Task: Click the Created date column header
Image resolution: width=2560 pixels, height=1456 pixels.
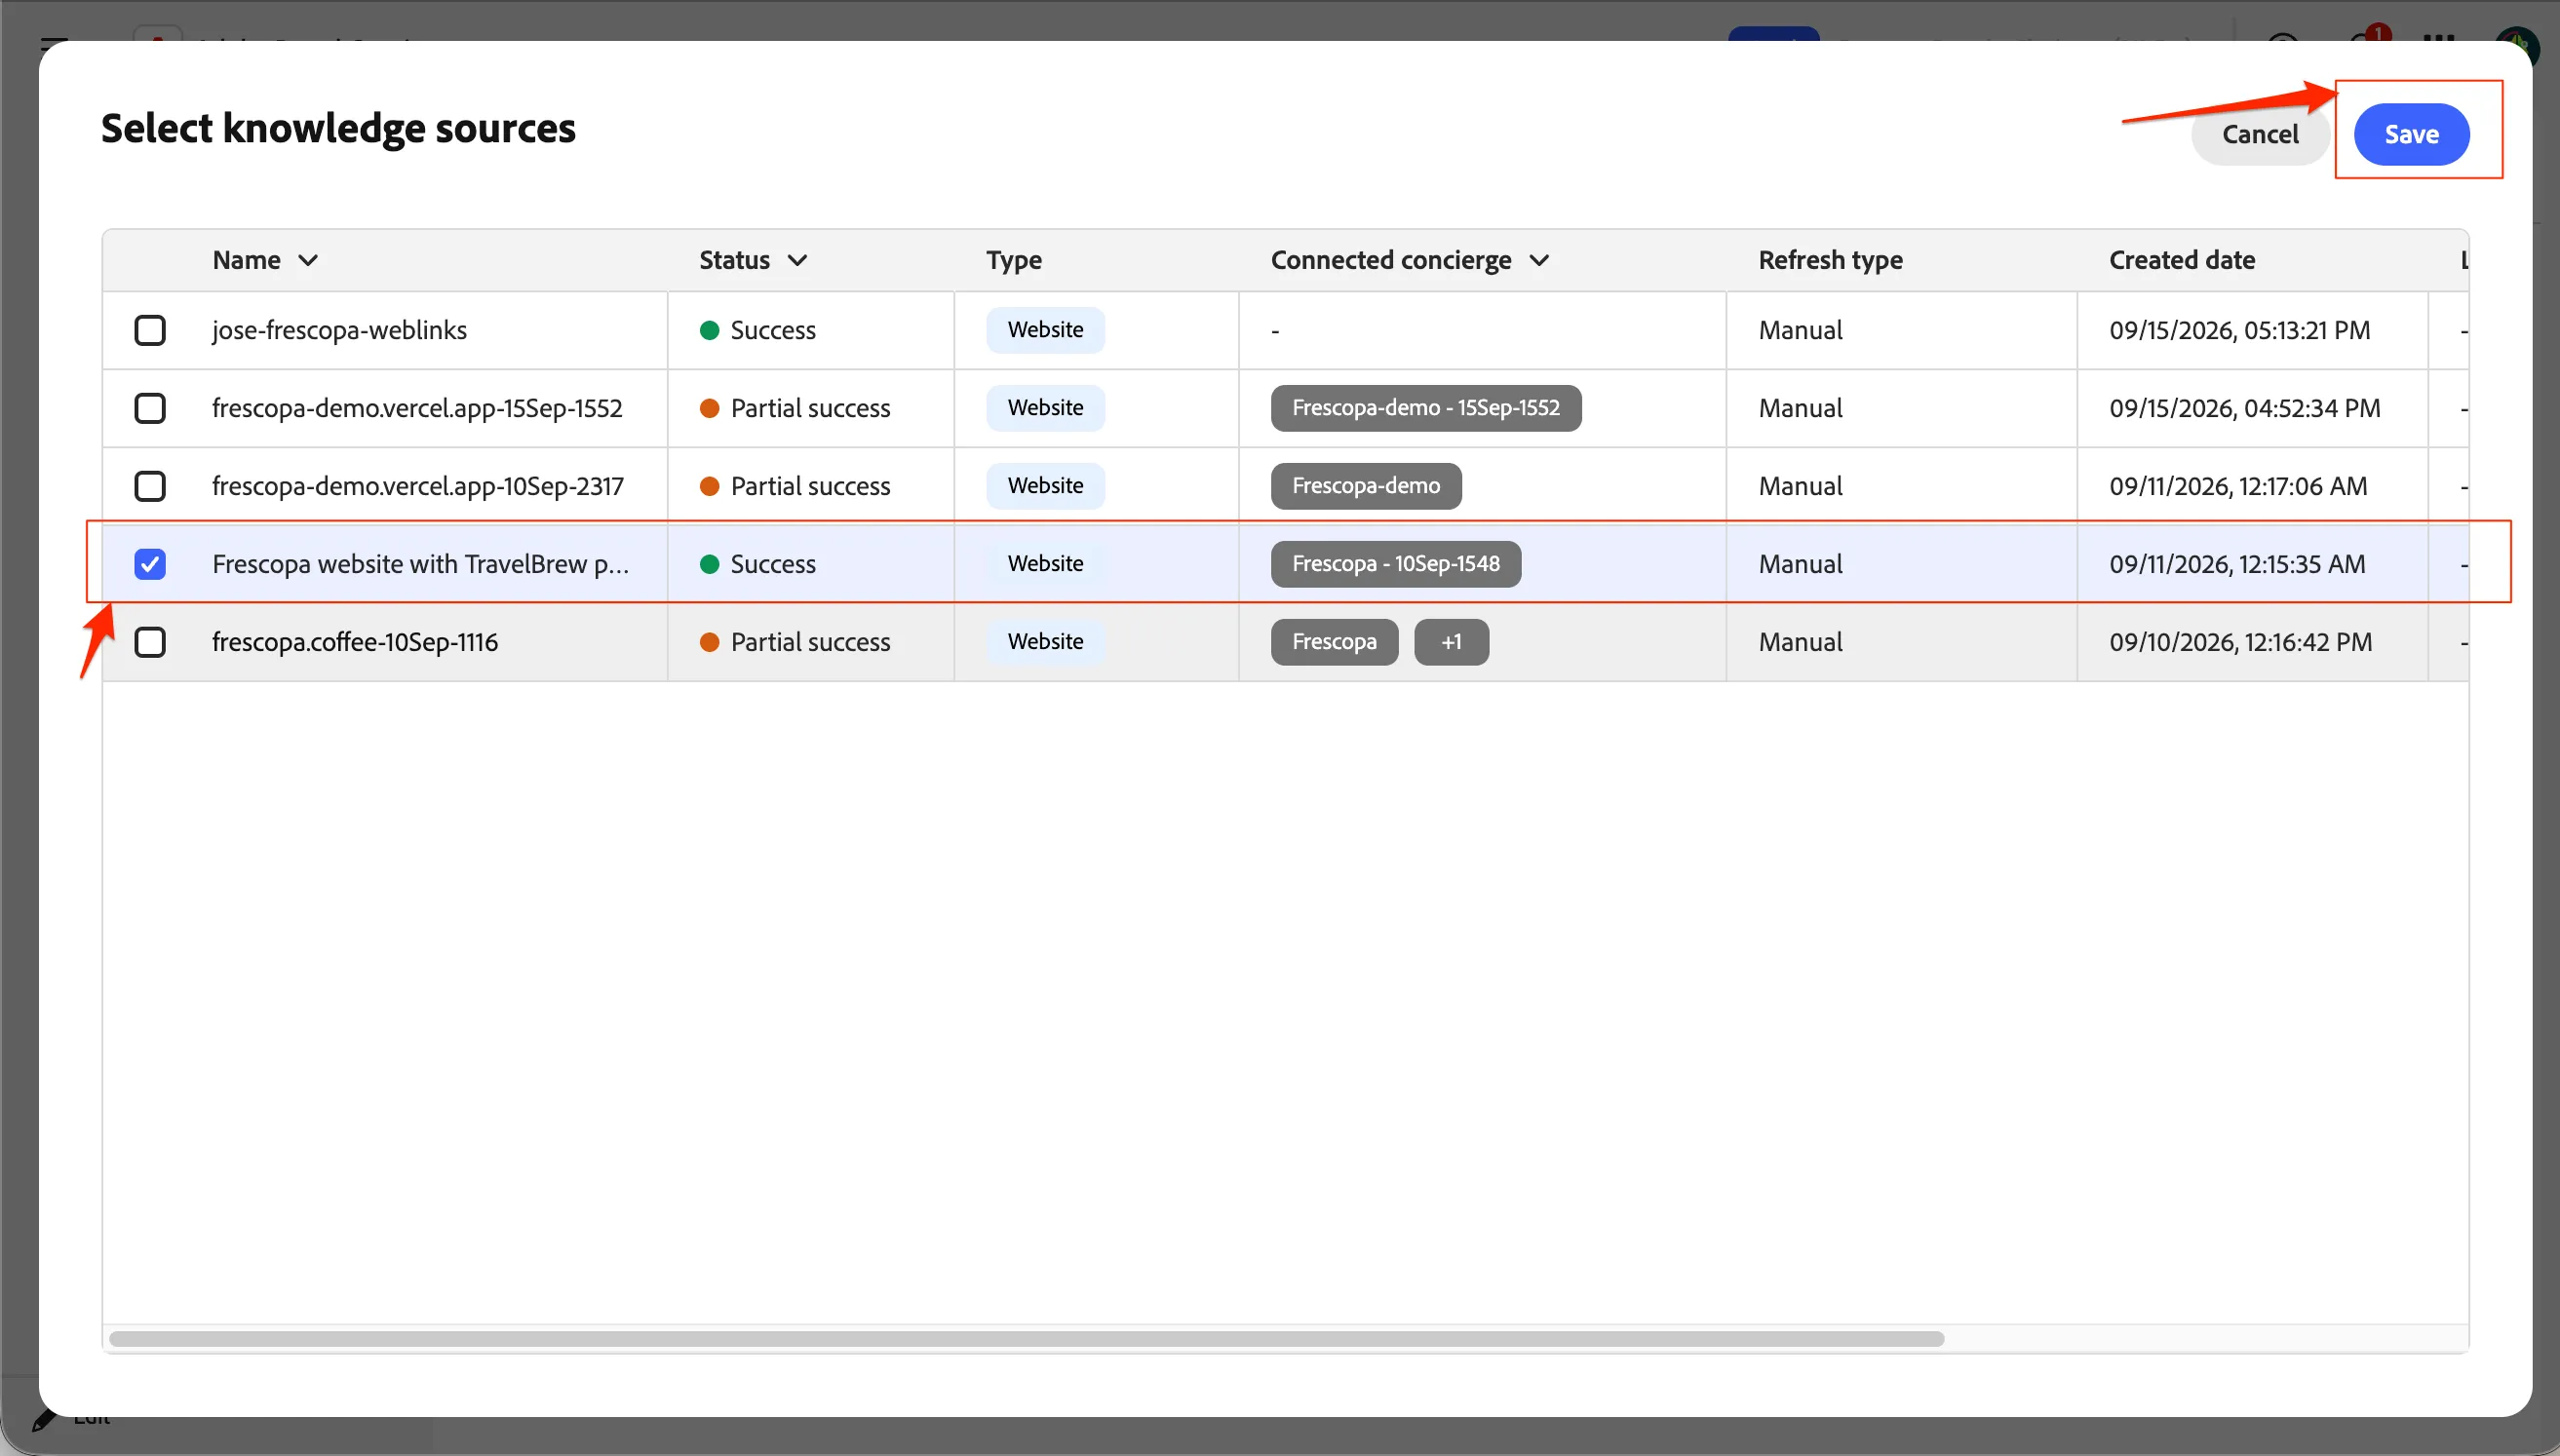Action: pos(2182,260)
